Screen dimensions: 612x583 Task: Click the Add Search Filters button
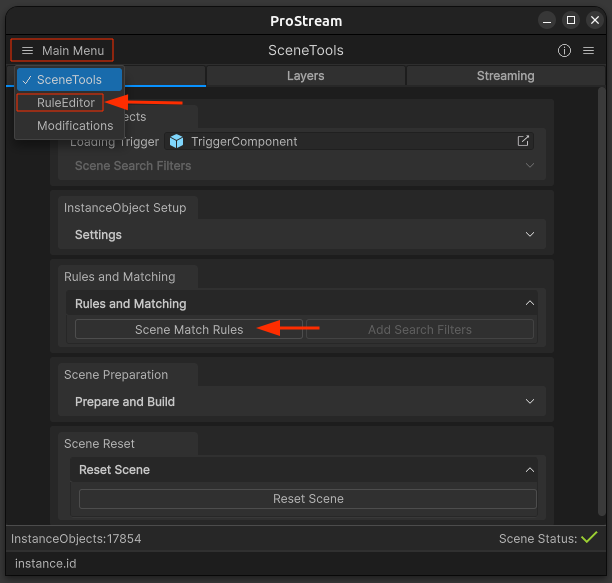[420, 329]
